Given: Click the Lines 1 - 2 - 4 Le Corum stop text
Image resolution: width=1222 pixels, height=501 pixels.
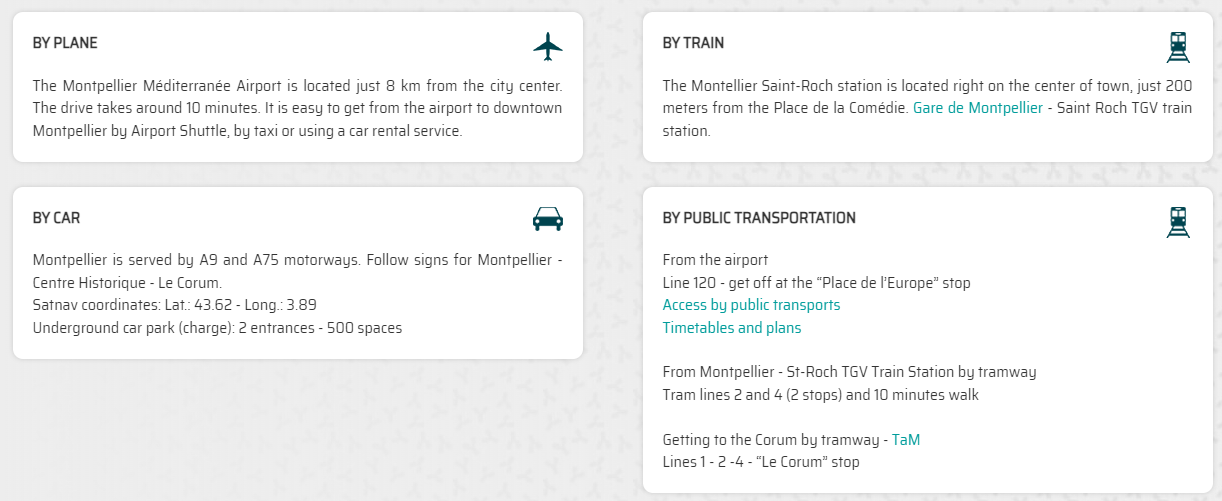Looking at the screenshot, I should tap(761, 462).
